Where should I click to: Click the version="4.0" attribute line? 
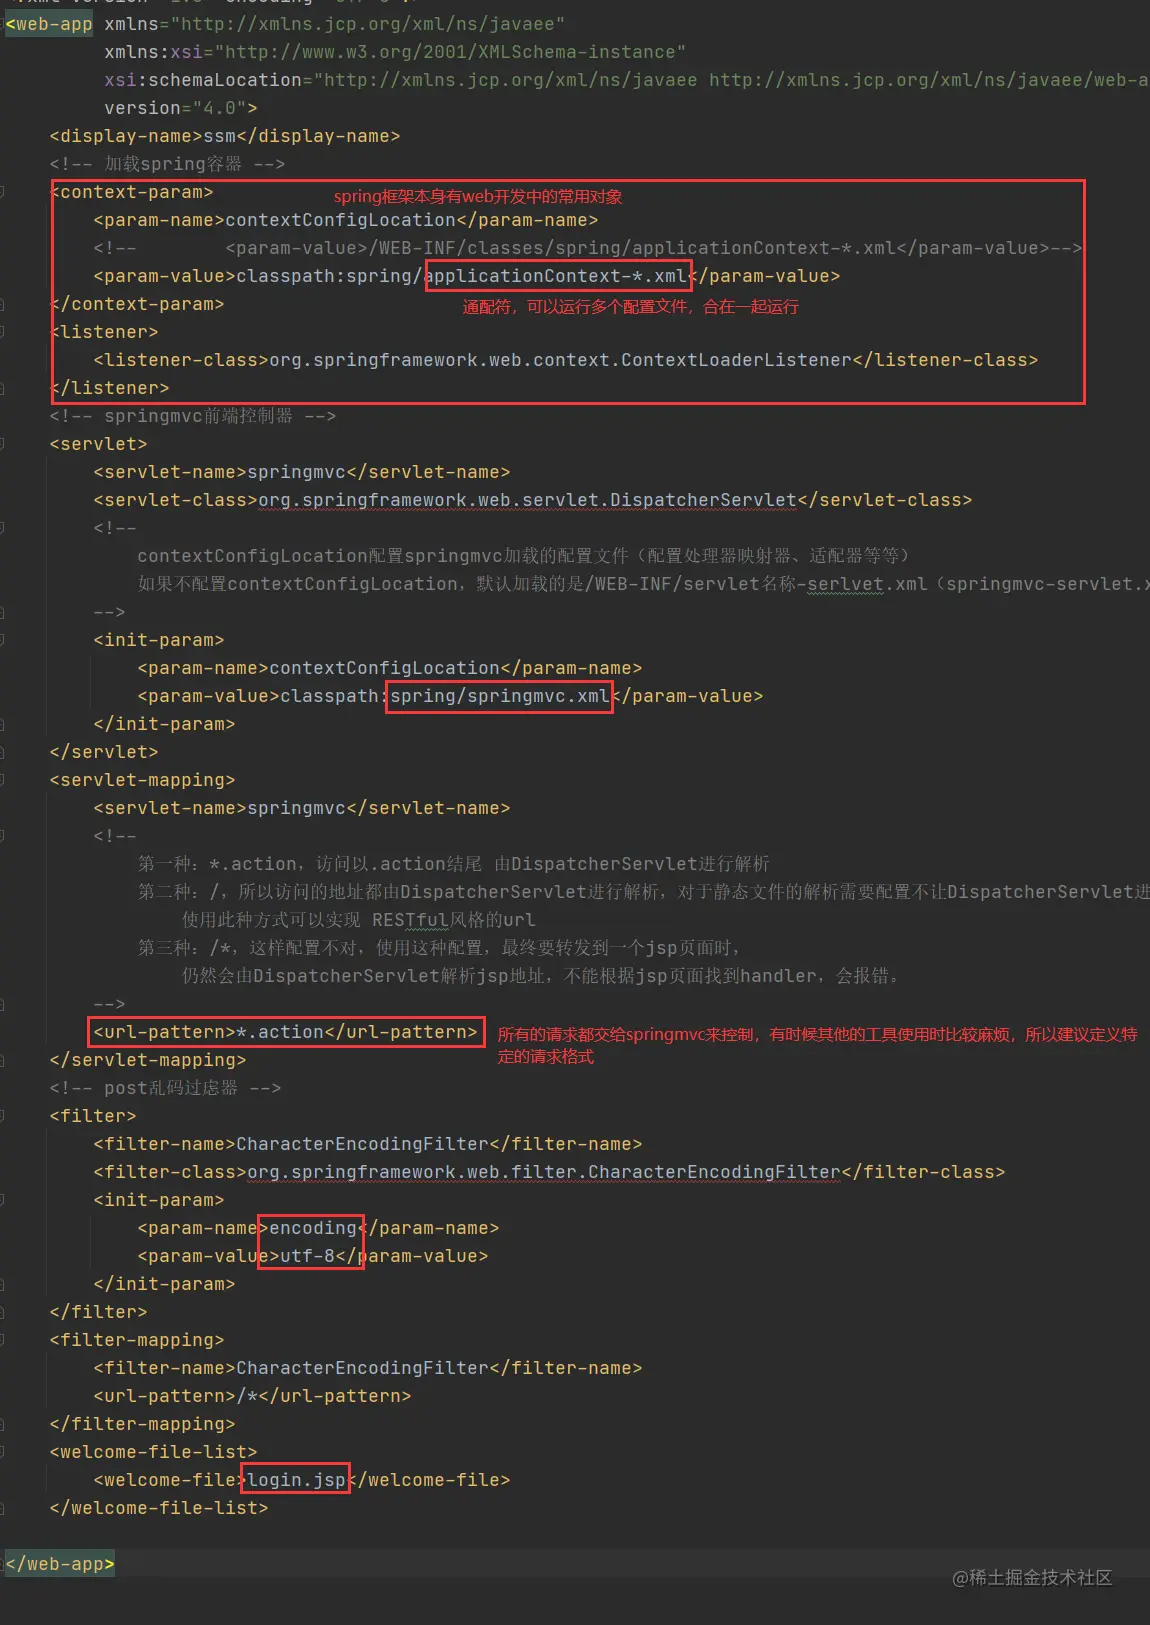click(181, 108)
